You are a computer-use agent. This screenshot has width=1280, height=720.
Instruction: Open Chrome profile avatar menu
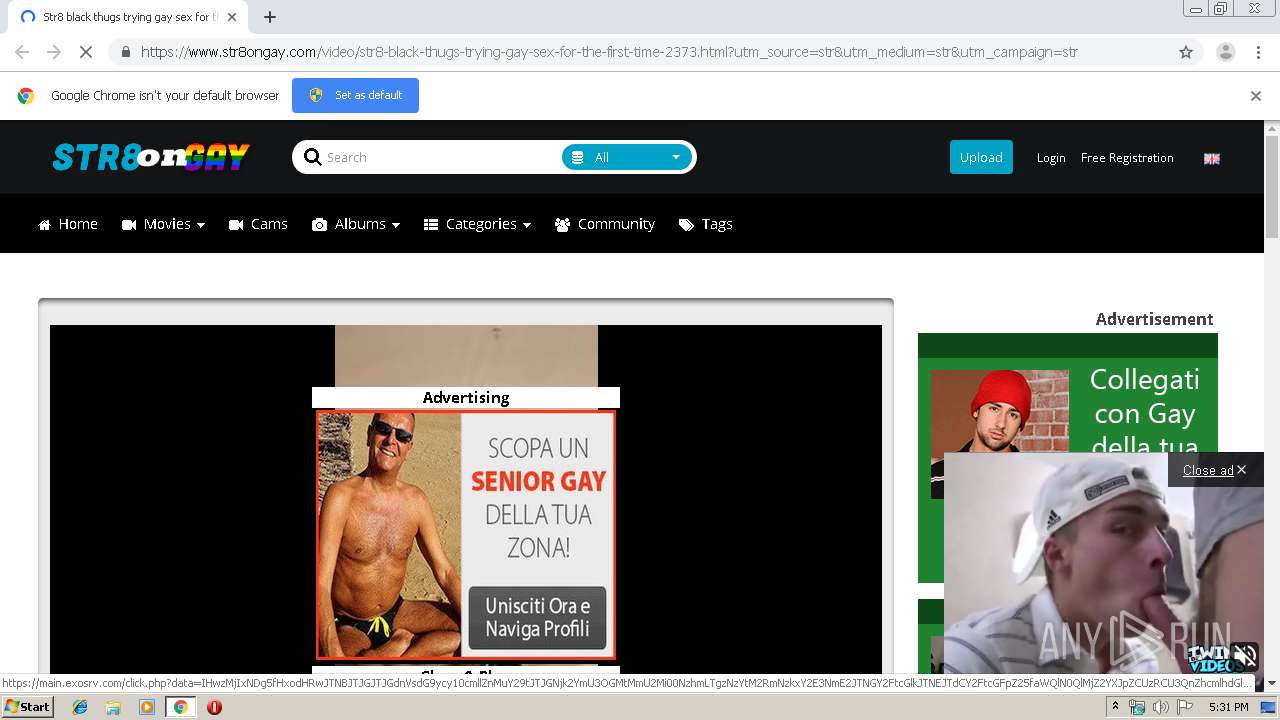tap(1225, 52)
